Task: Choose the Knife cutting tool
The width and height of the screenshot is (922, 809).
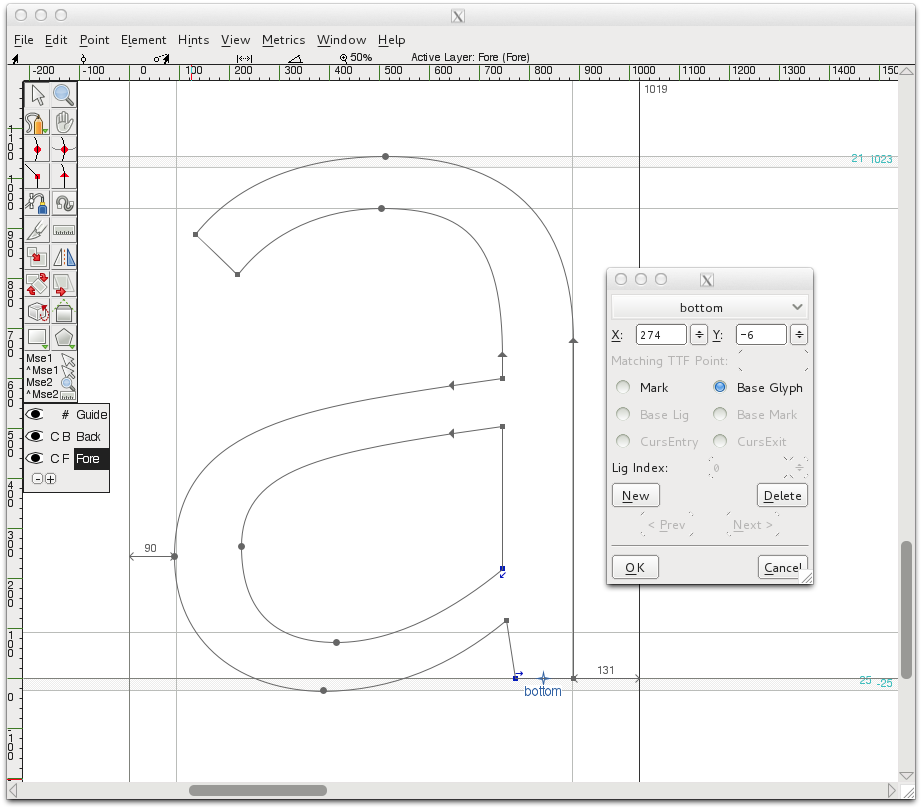Action: click(37, 230)
